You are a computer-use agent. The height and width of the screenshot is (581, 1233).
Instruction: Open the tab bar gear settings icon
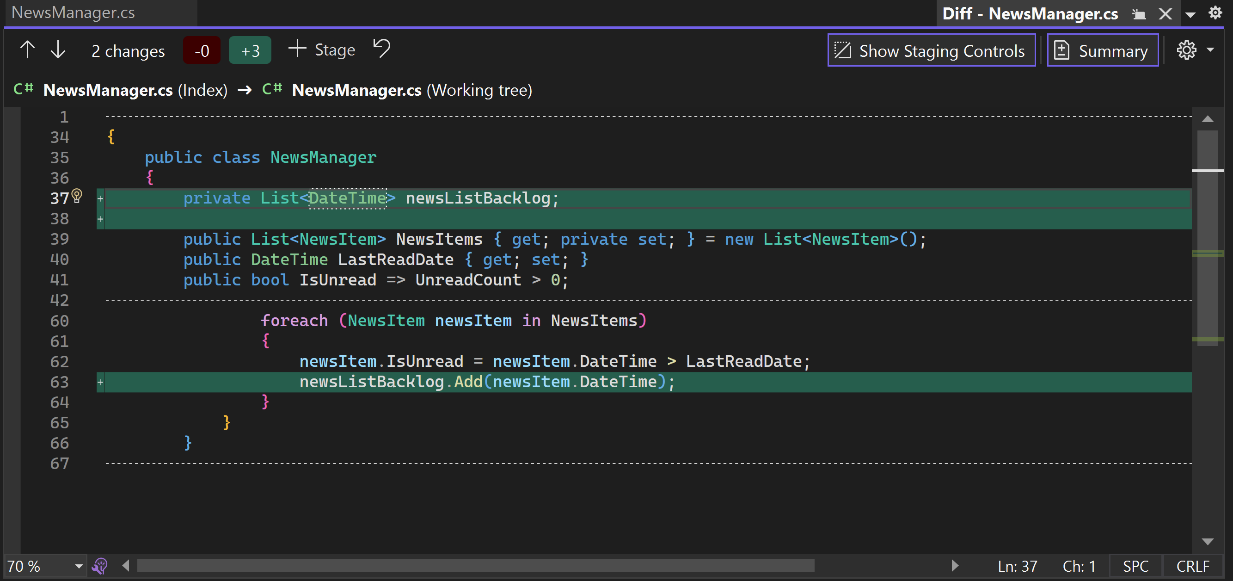1215,14
